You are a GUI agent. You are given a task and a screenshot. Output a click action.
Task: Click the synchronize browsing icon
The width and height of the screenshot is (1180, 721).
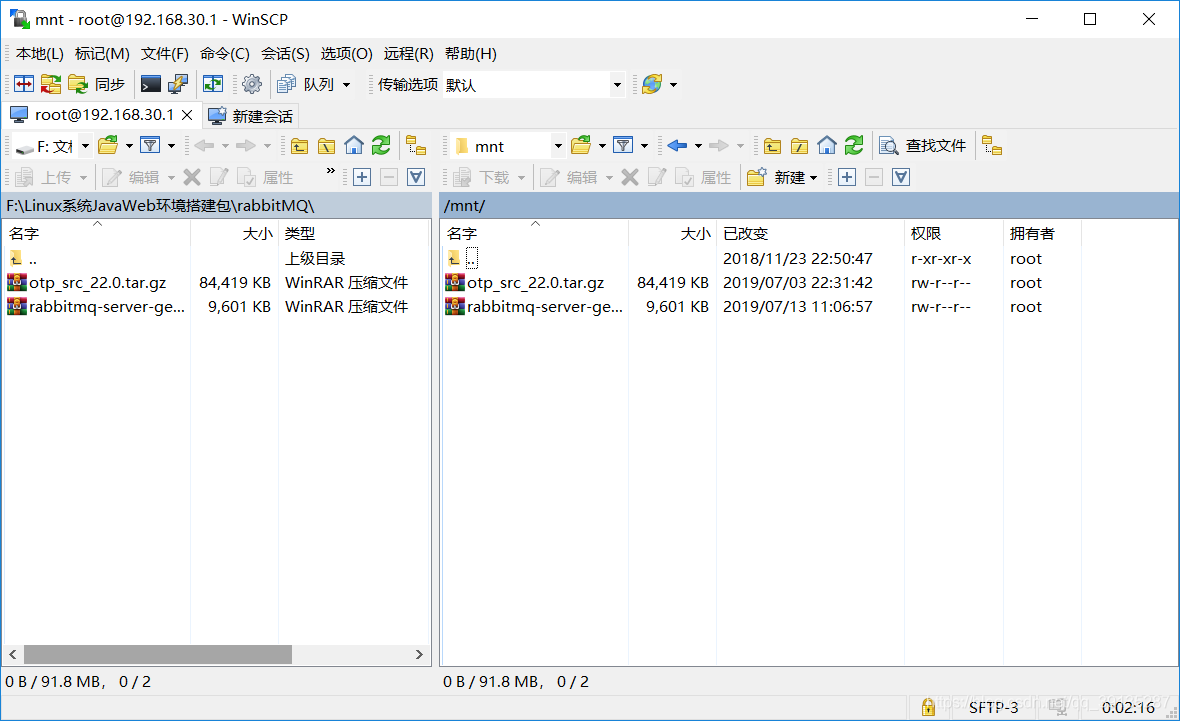pyautogui.click(x=213, y=84)
